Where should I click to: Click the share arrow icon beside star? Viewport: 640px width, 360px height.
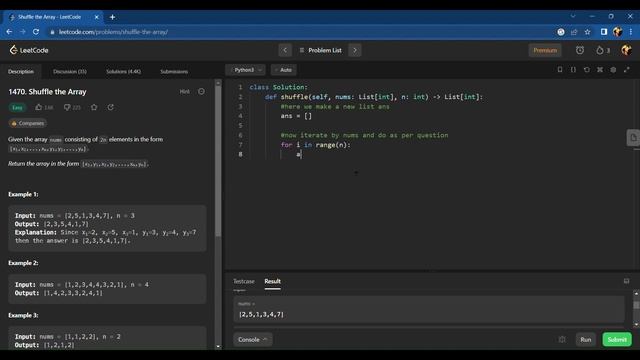tap(111, 107)
